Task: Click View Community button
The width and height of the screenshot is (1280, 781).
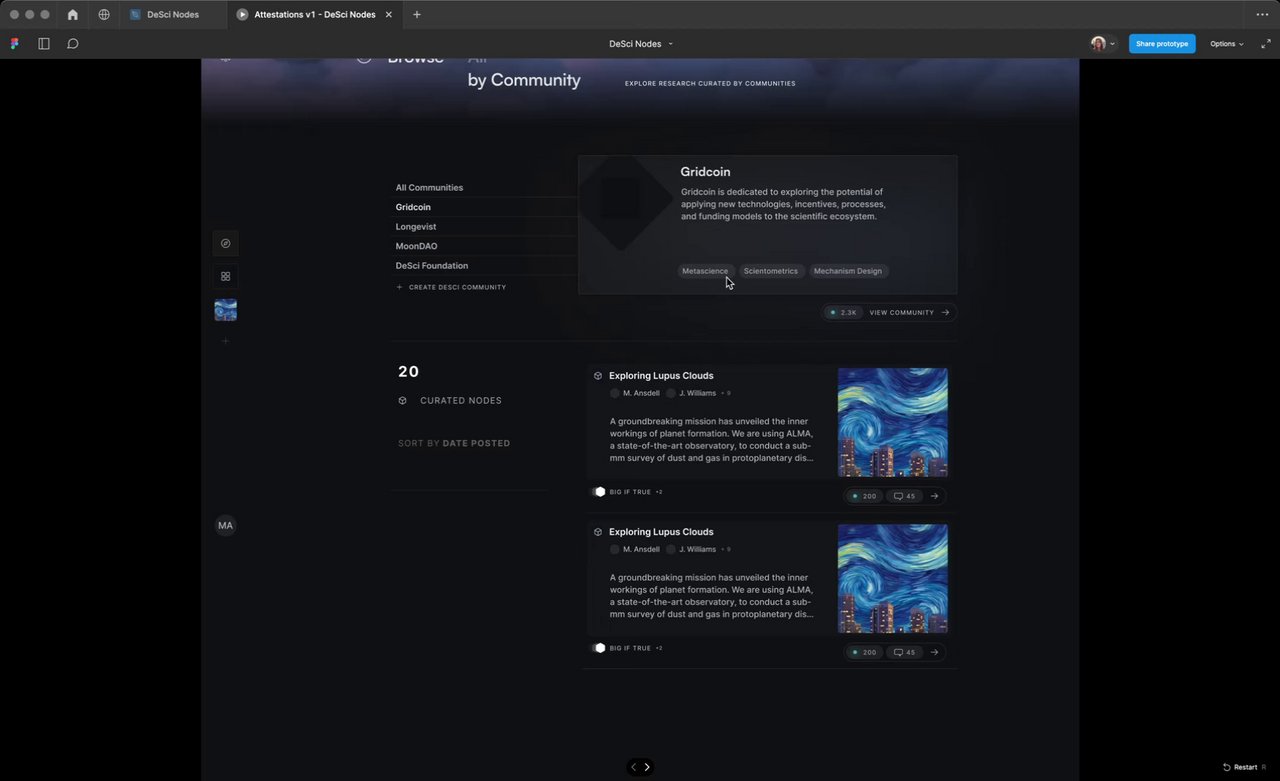Action: [x=909, y=313]
